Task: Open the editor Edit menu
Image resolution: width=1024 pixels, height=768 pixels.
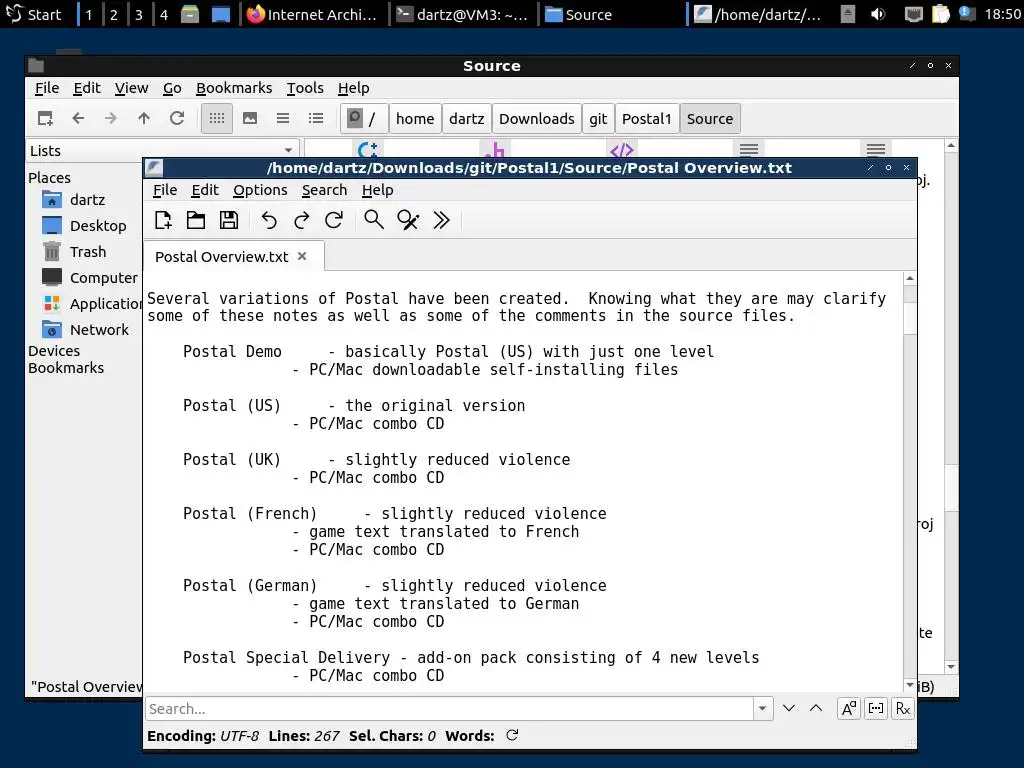Action: 204,190
